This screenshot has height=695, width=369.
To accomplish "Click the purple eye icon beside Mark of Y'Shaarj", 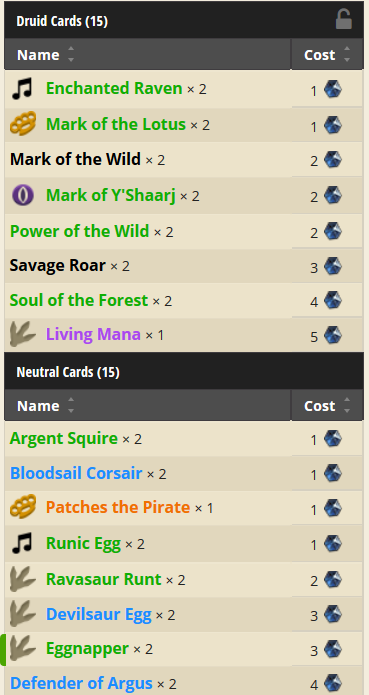I will coord(23,195).
